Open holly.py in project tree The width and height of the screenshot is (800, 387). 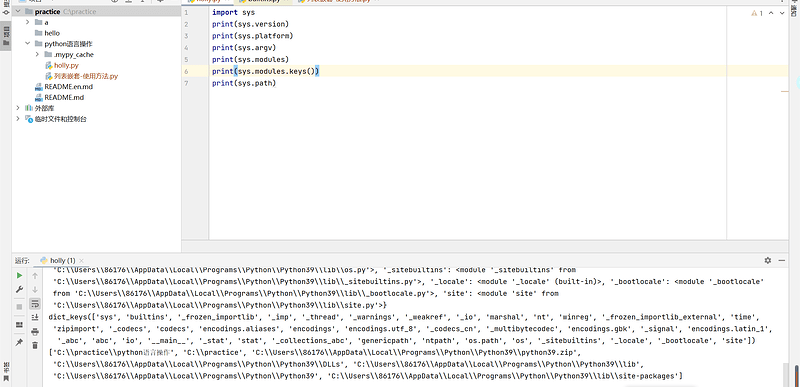tap(66, 65)
